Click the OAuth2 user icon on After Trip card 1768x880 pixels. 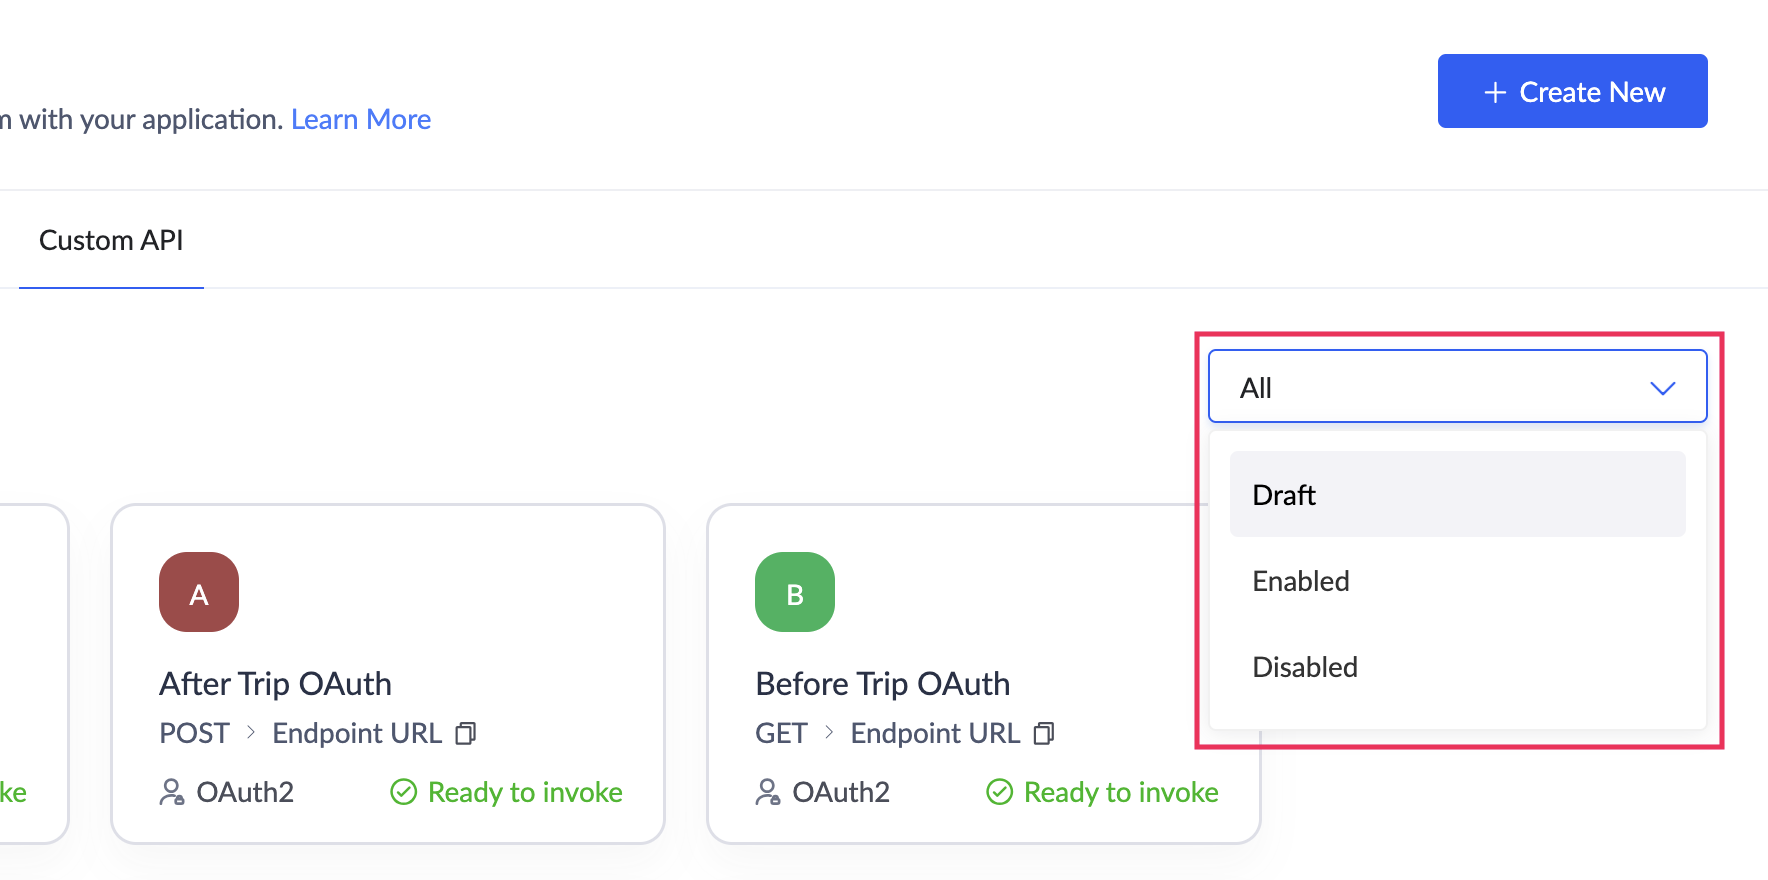172,792
